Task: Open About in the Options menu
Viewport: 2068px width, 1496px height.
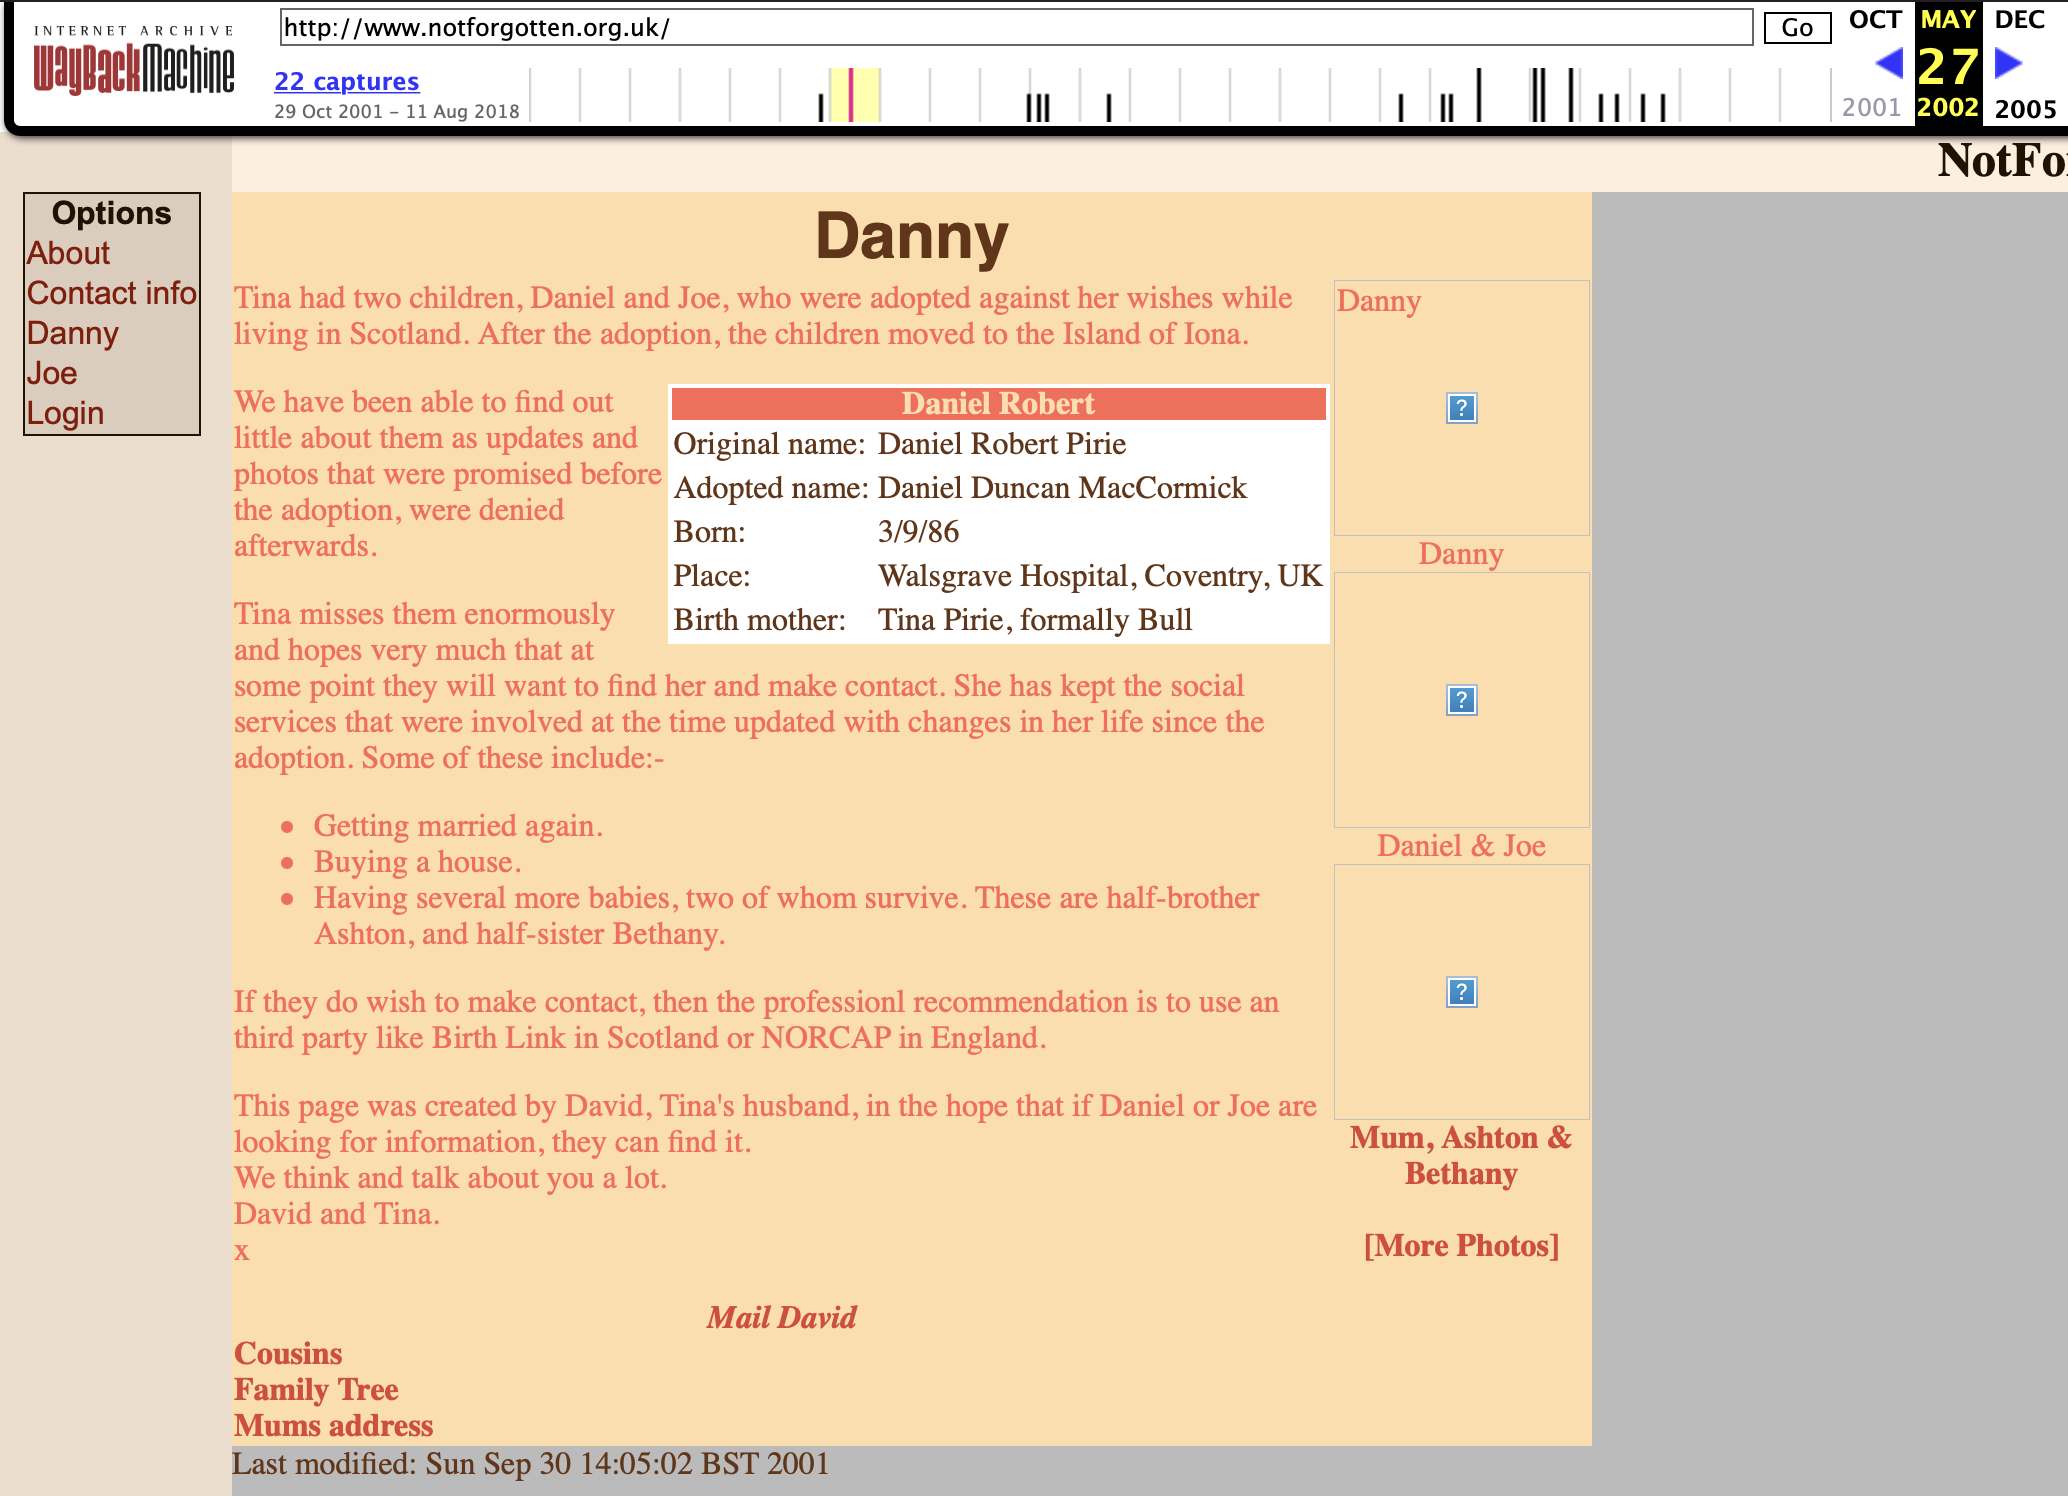Action: click(x=68, y=253)
